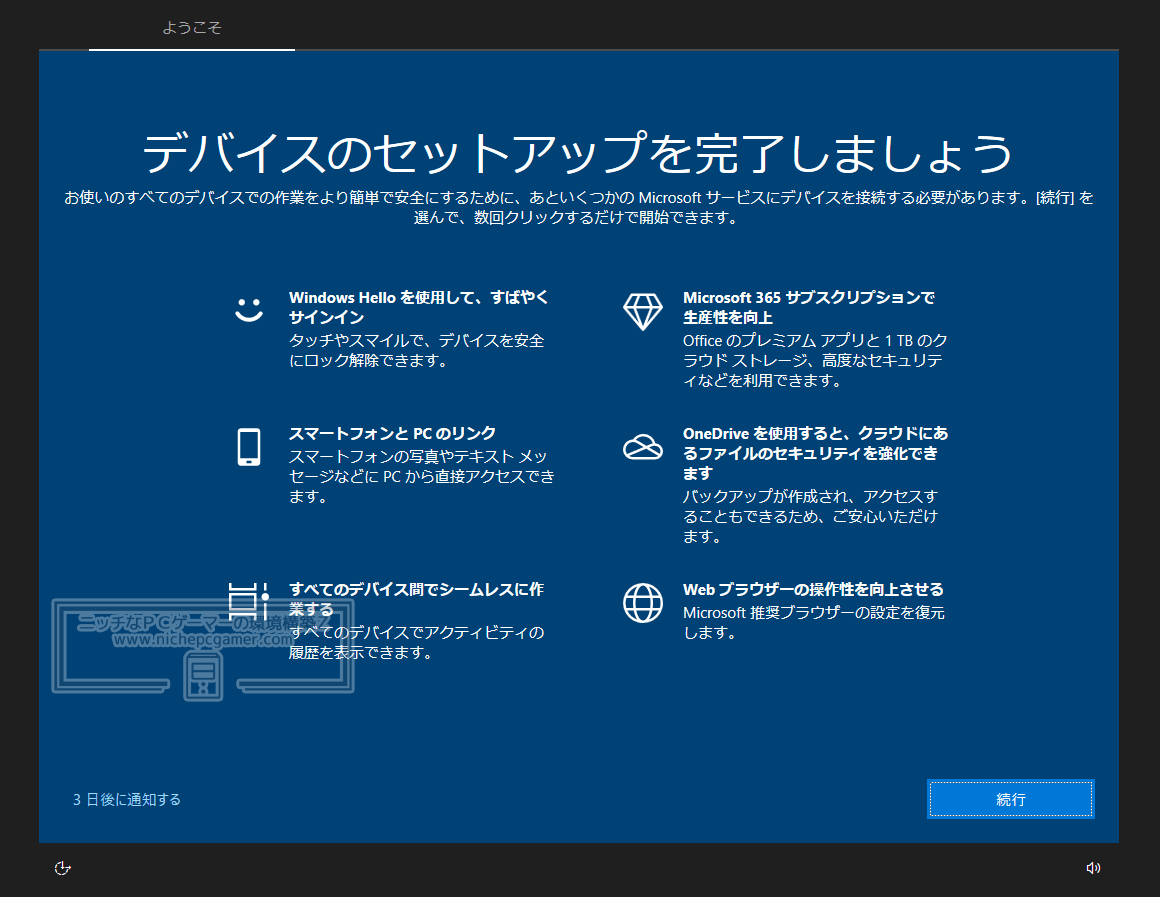
Task: Click the Microsoft 365 diamond icon
Action: click(x=643, y=312)
